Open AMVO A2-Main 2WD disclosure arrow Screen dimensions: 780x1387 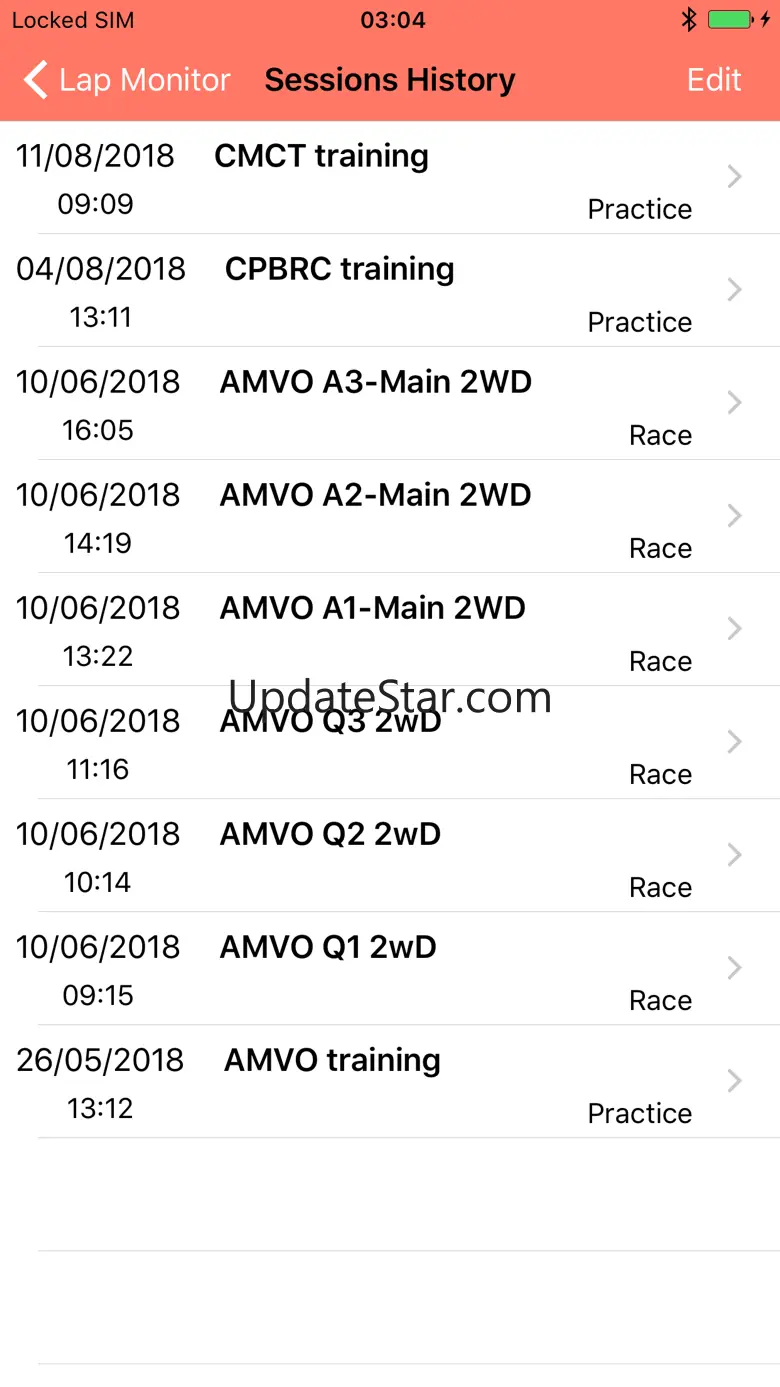tap(735, 516)
